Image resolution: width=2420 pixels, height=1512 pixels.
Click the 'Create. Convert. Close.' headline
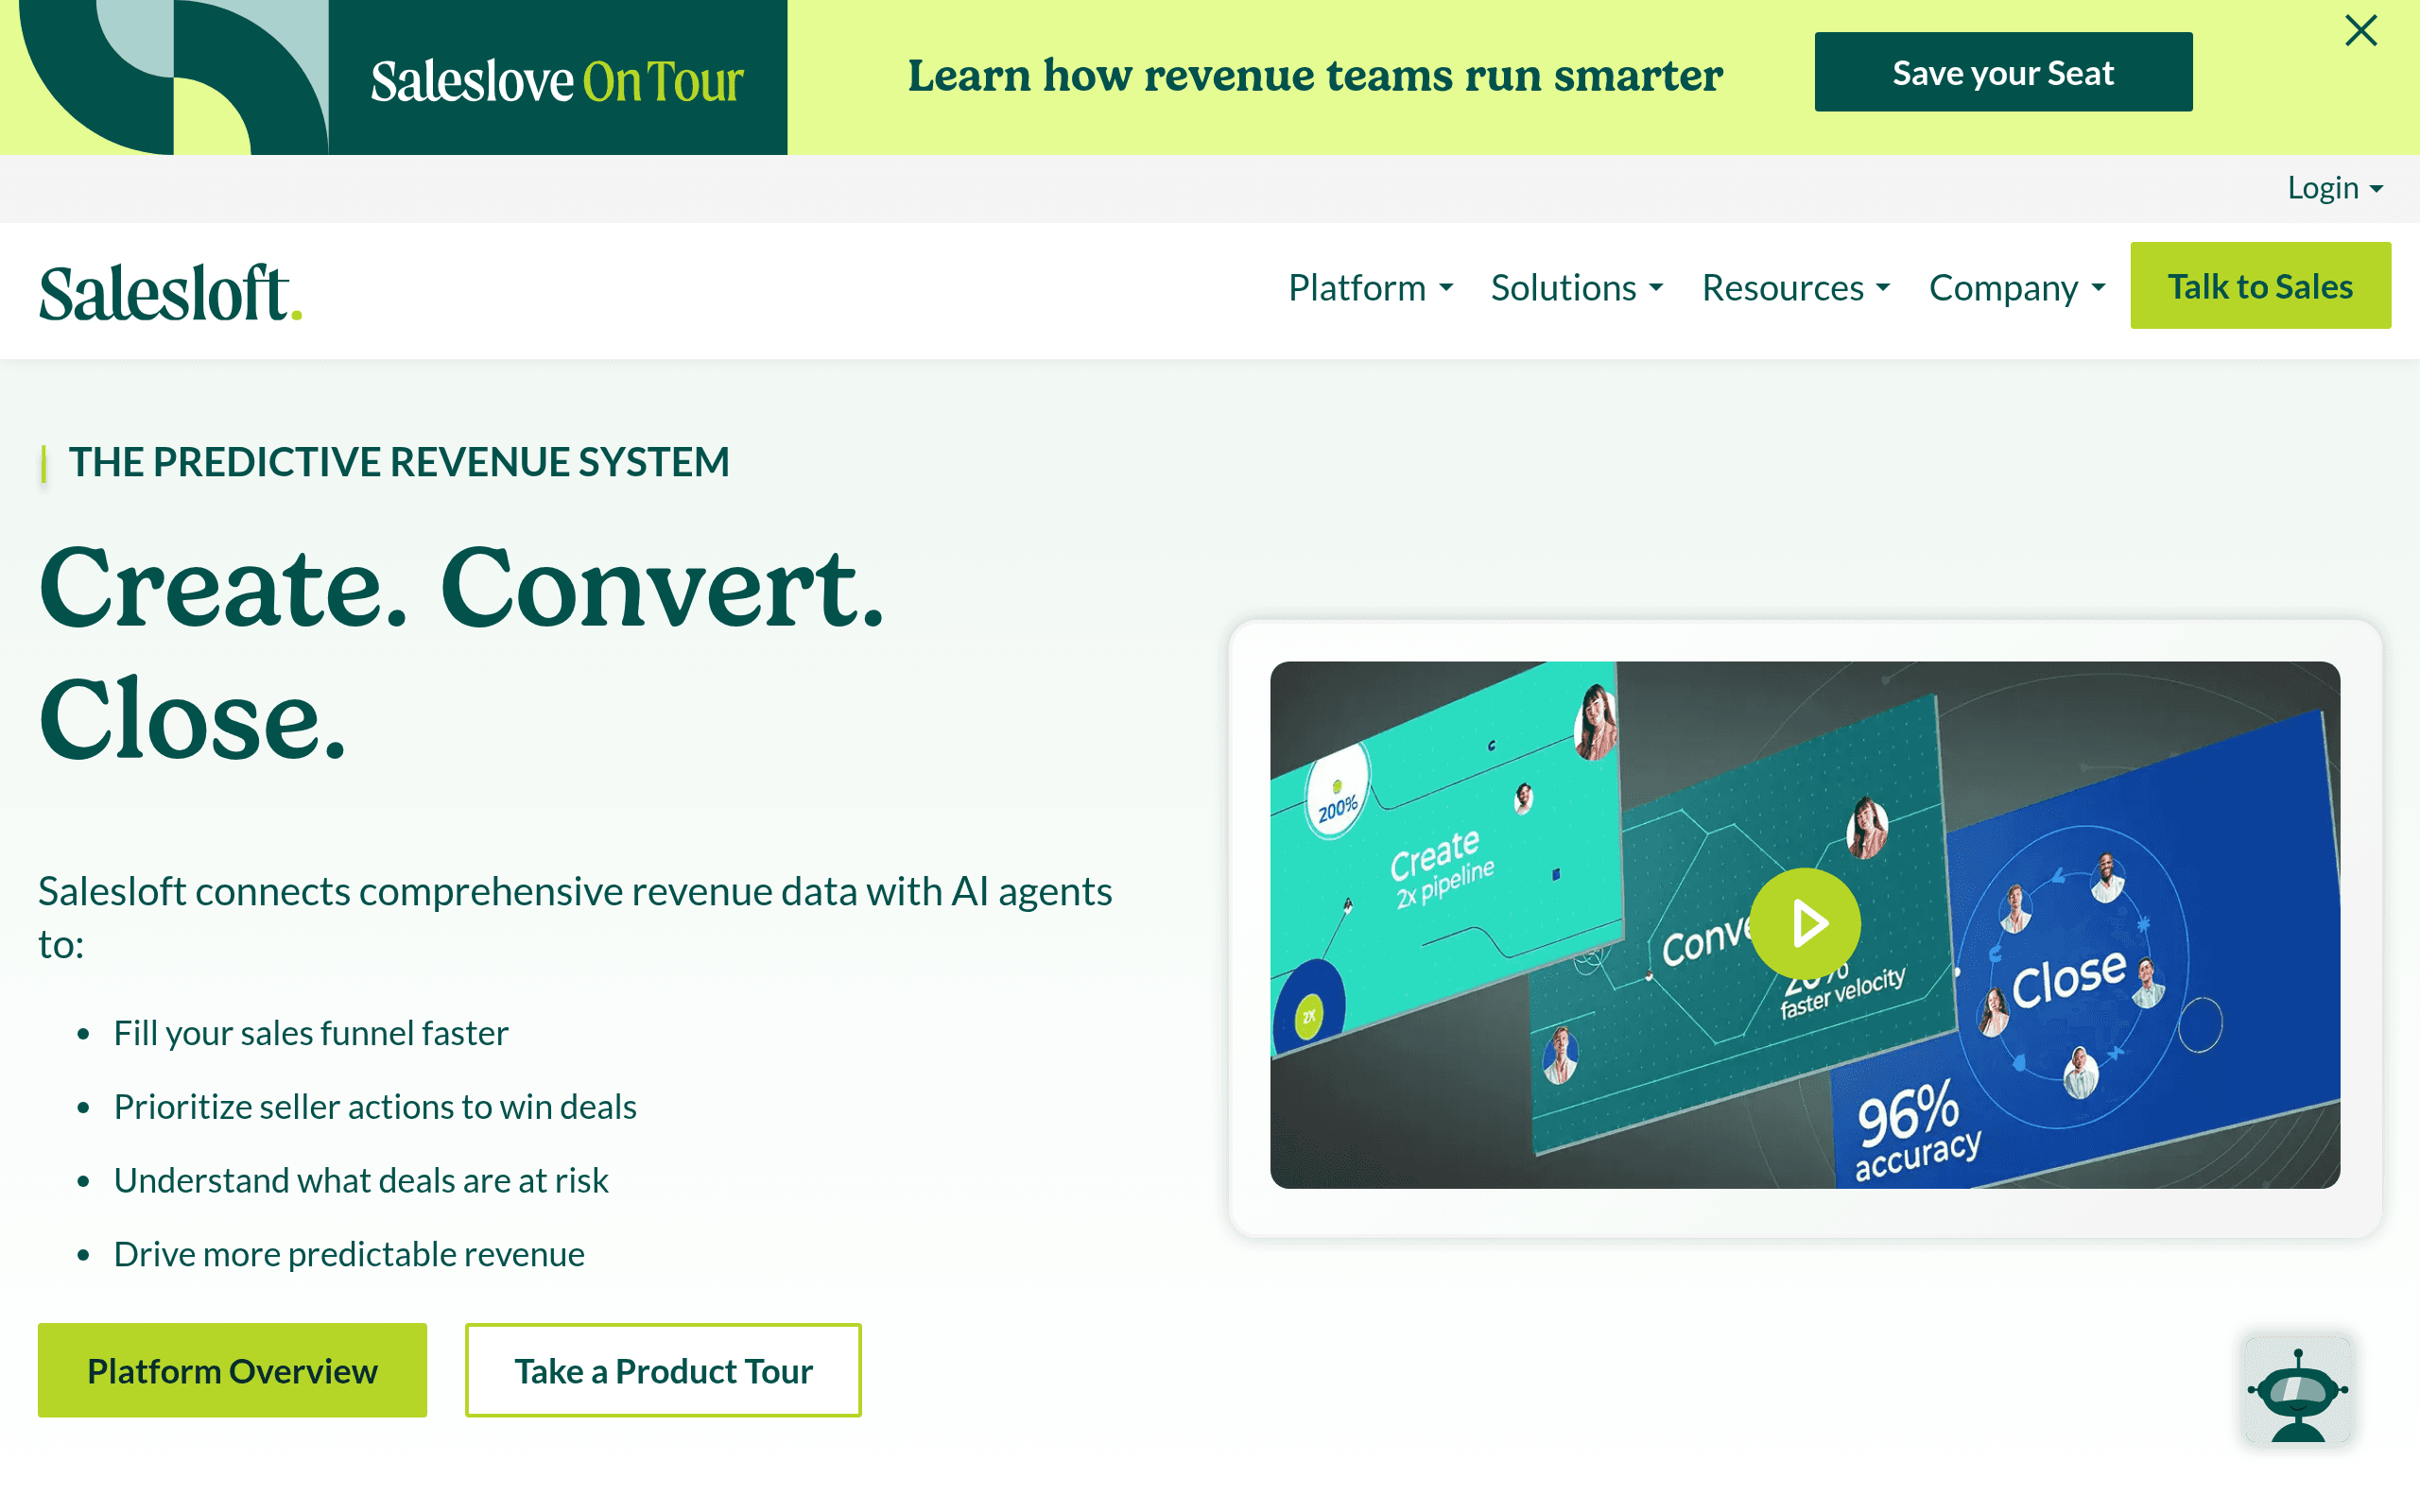click(462, 652)
